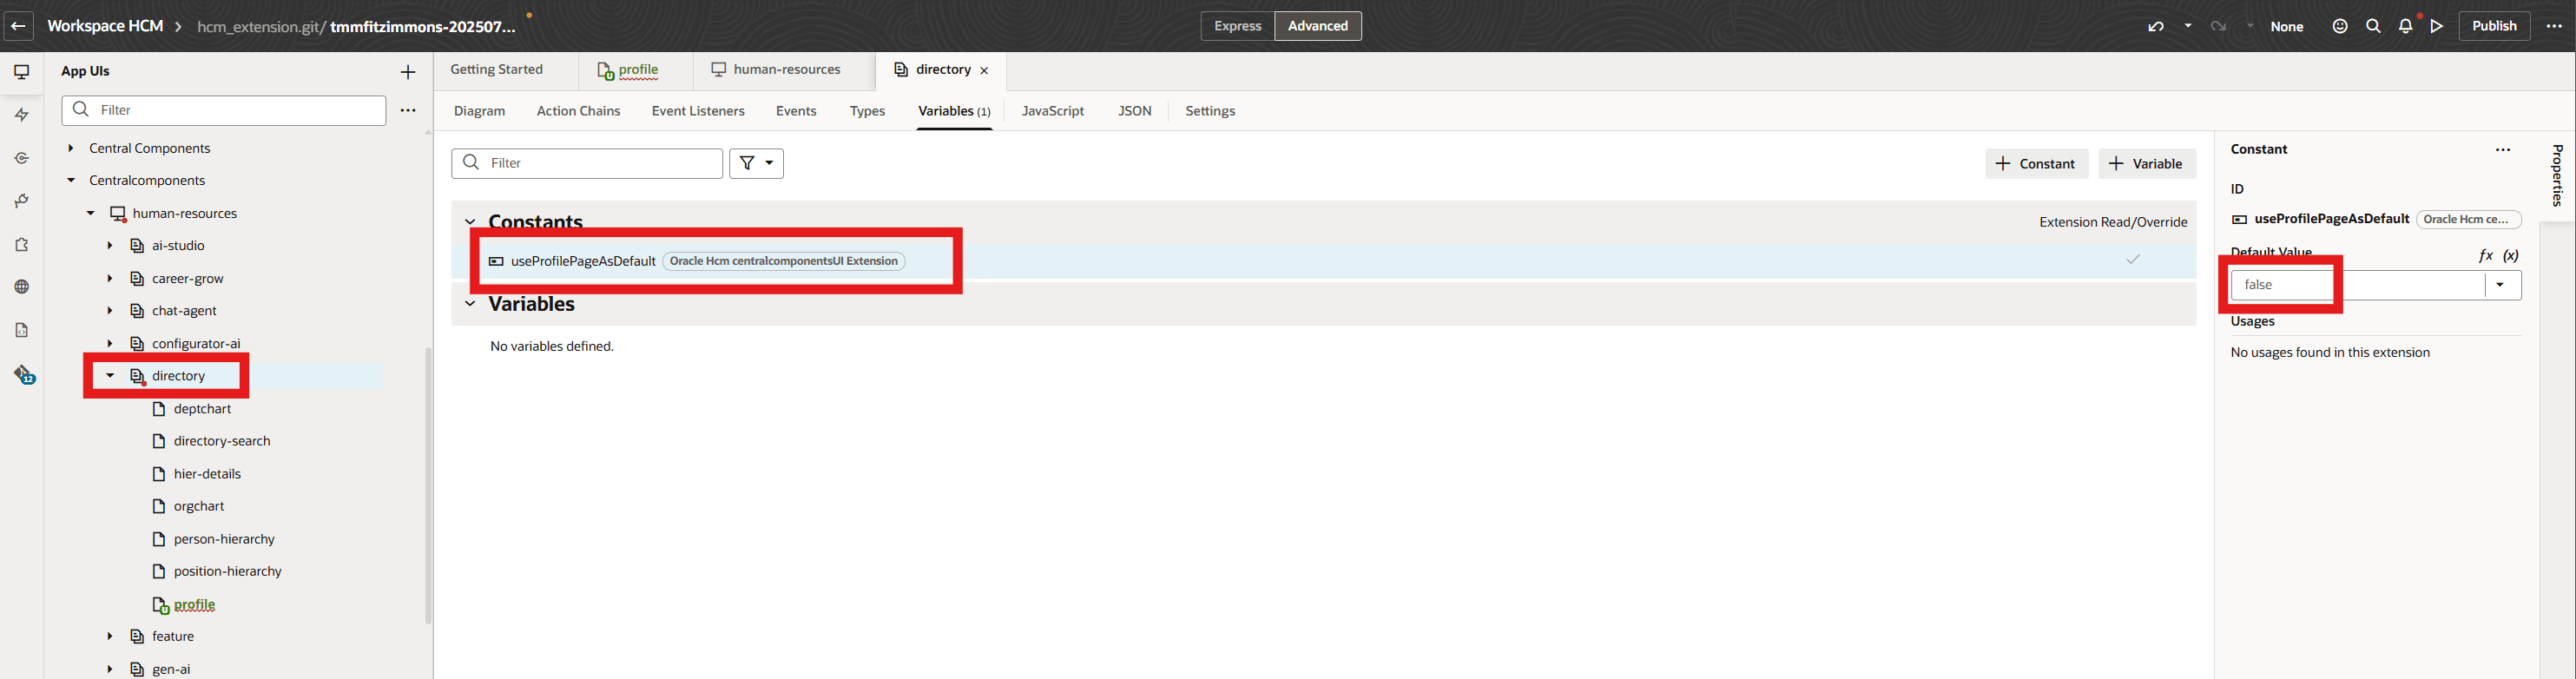
Task: Expand the configurator-ai flow node
Action: coord(110,344)
